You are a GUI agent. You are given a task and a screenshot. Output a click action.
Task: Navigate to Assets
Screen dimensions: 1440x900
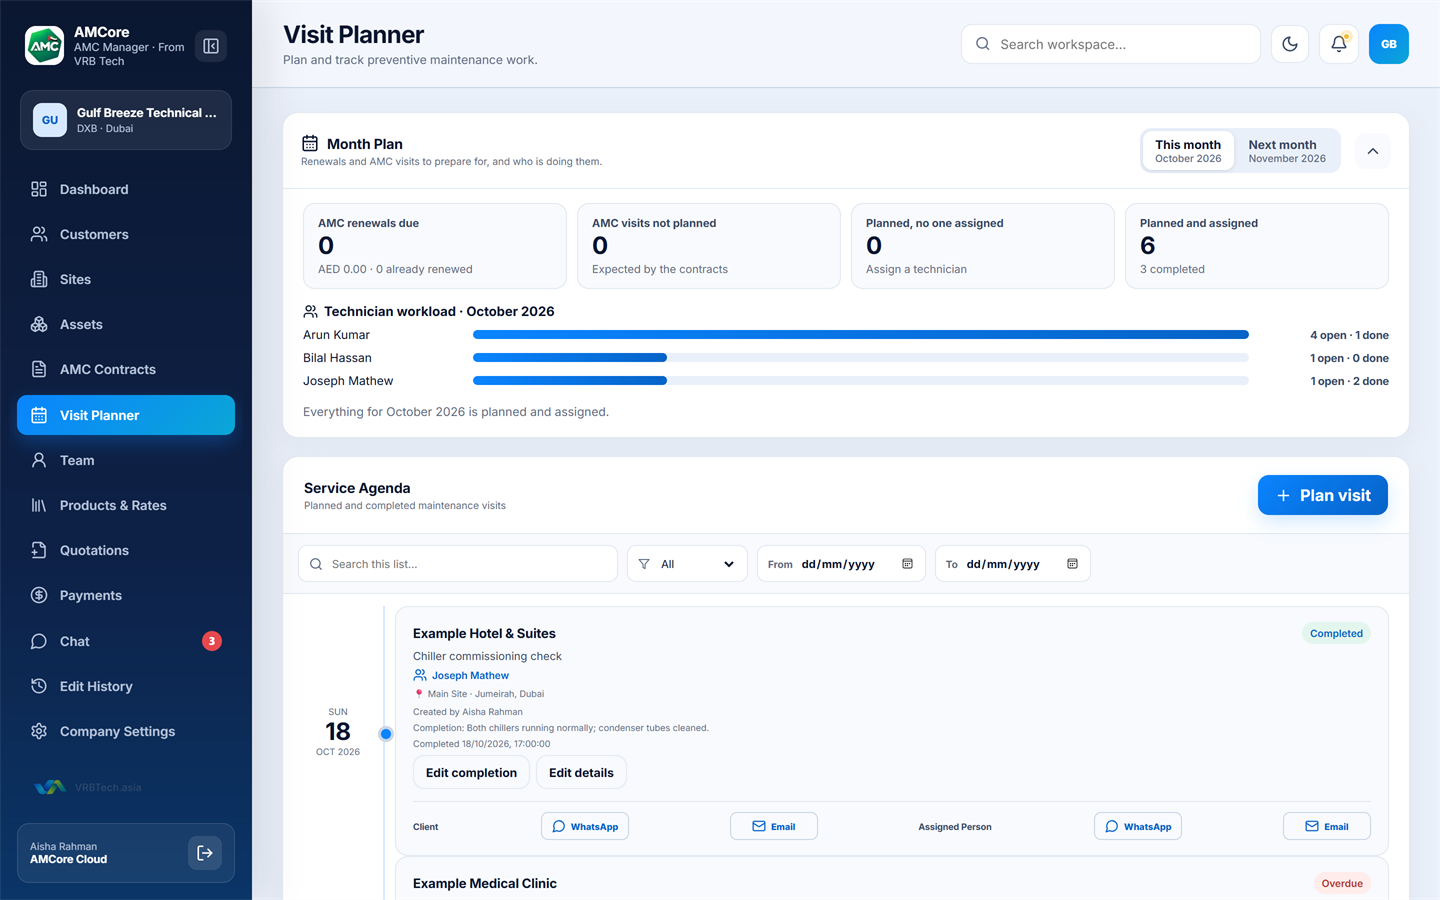(126, 324)
